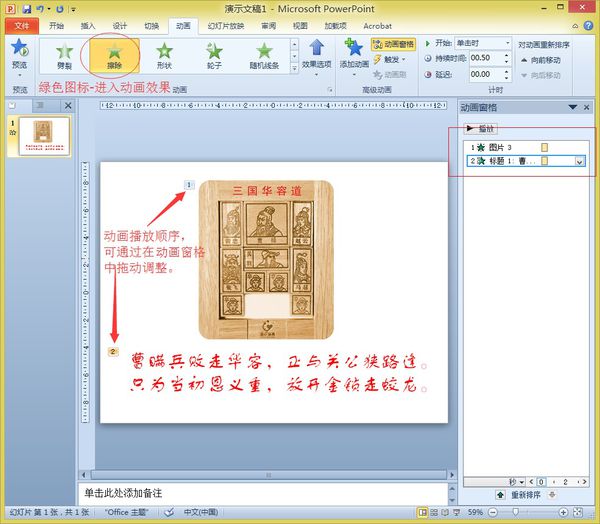Open the 文件 (File) tab

tap(22, 26)
